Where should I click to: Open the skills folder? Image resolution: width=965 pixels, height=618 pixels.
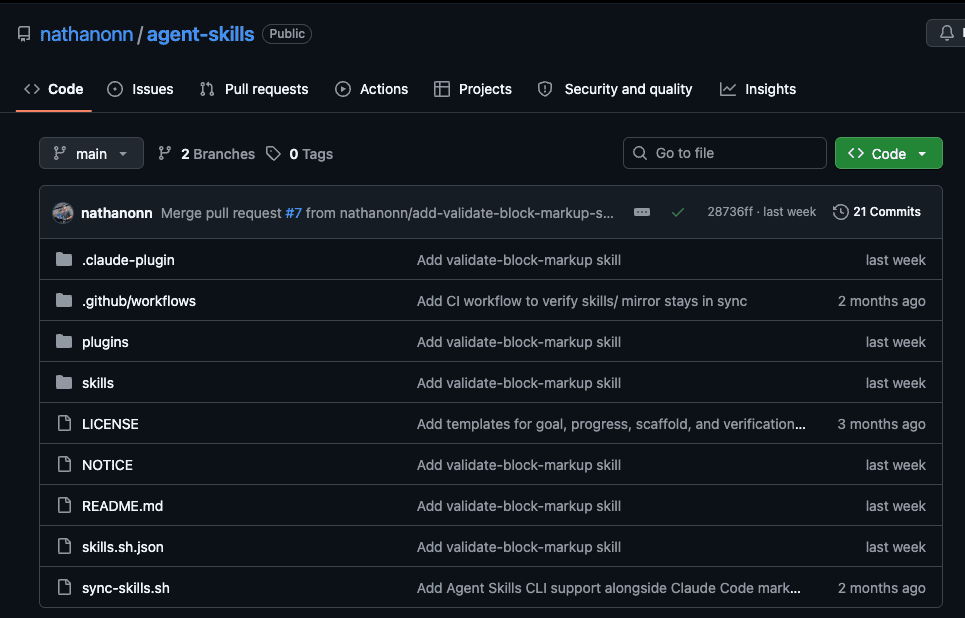click(x=98, y=383)
